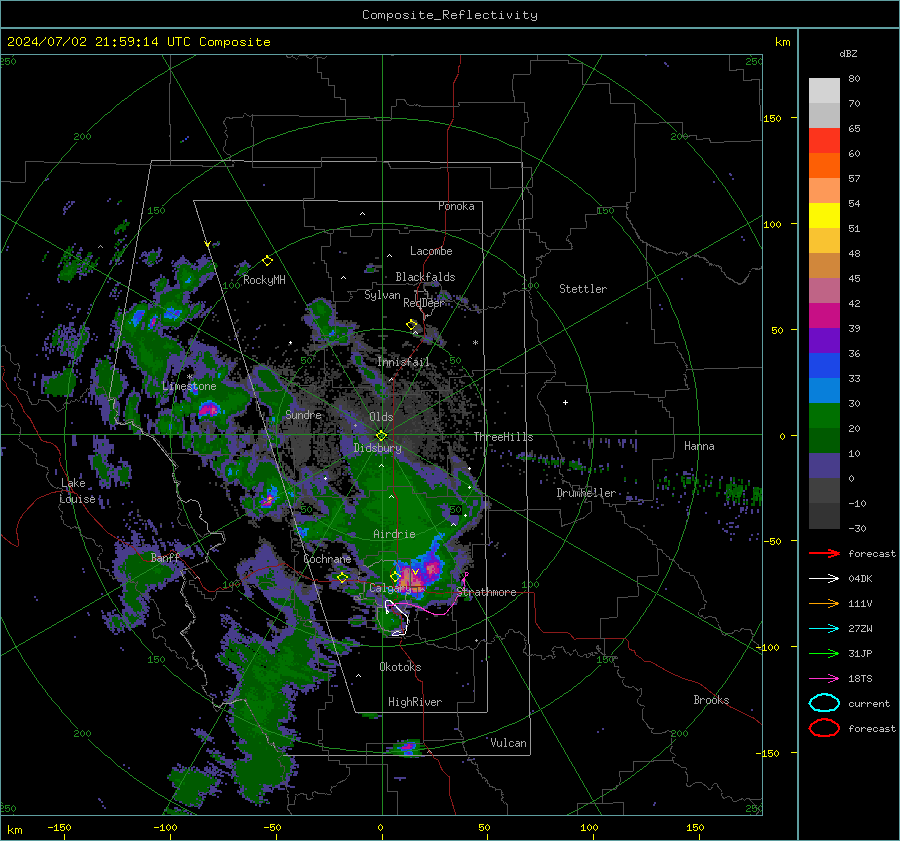Click the 'Didsbury' map label
This screenshot has width=900, height=841.
pos(378,448)
